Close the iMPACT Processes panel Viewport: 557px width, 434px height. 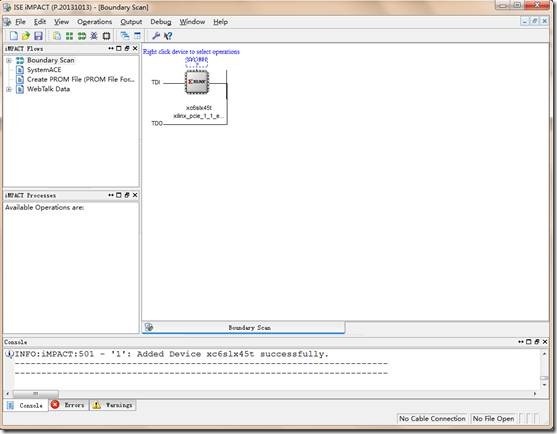pyautogui.click(x=135, y=195)
